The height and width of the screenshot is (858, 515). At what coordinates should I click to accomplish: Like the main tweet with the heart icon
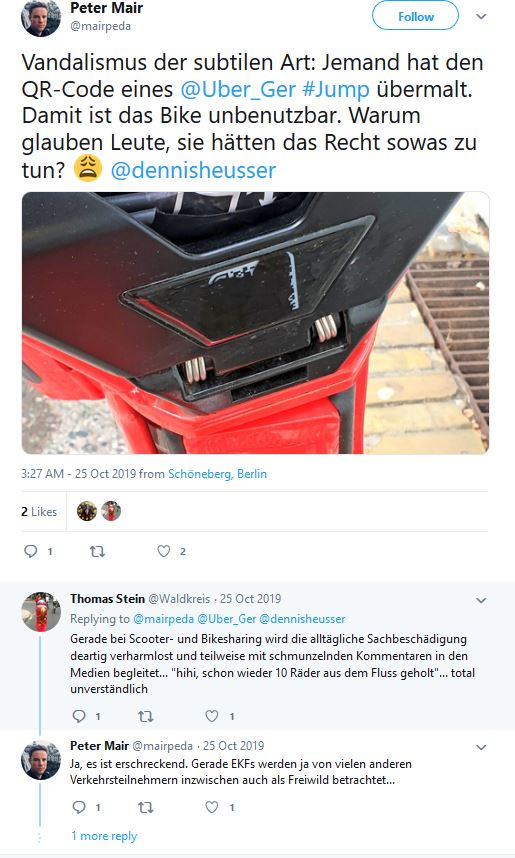tap(164, 551)
